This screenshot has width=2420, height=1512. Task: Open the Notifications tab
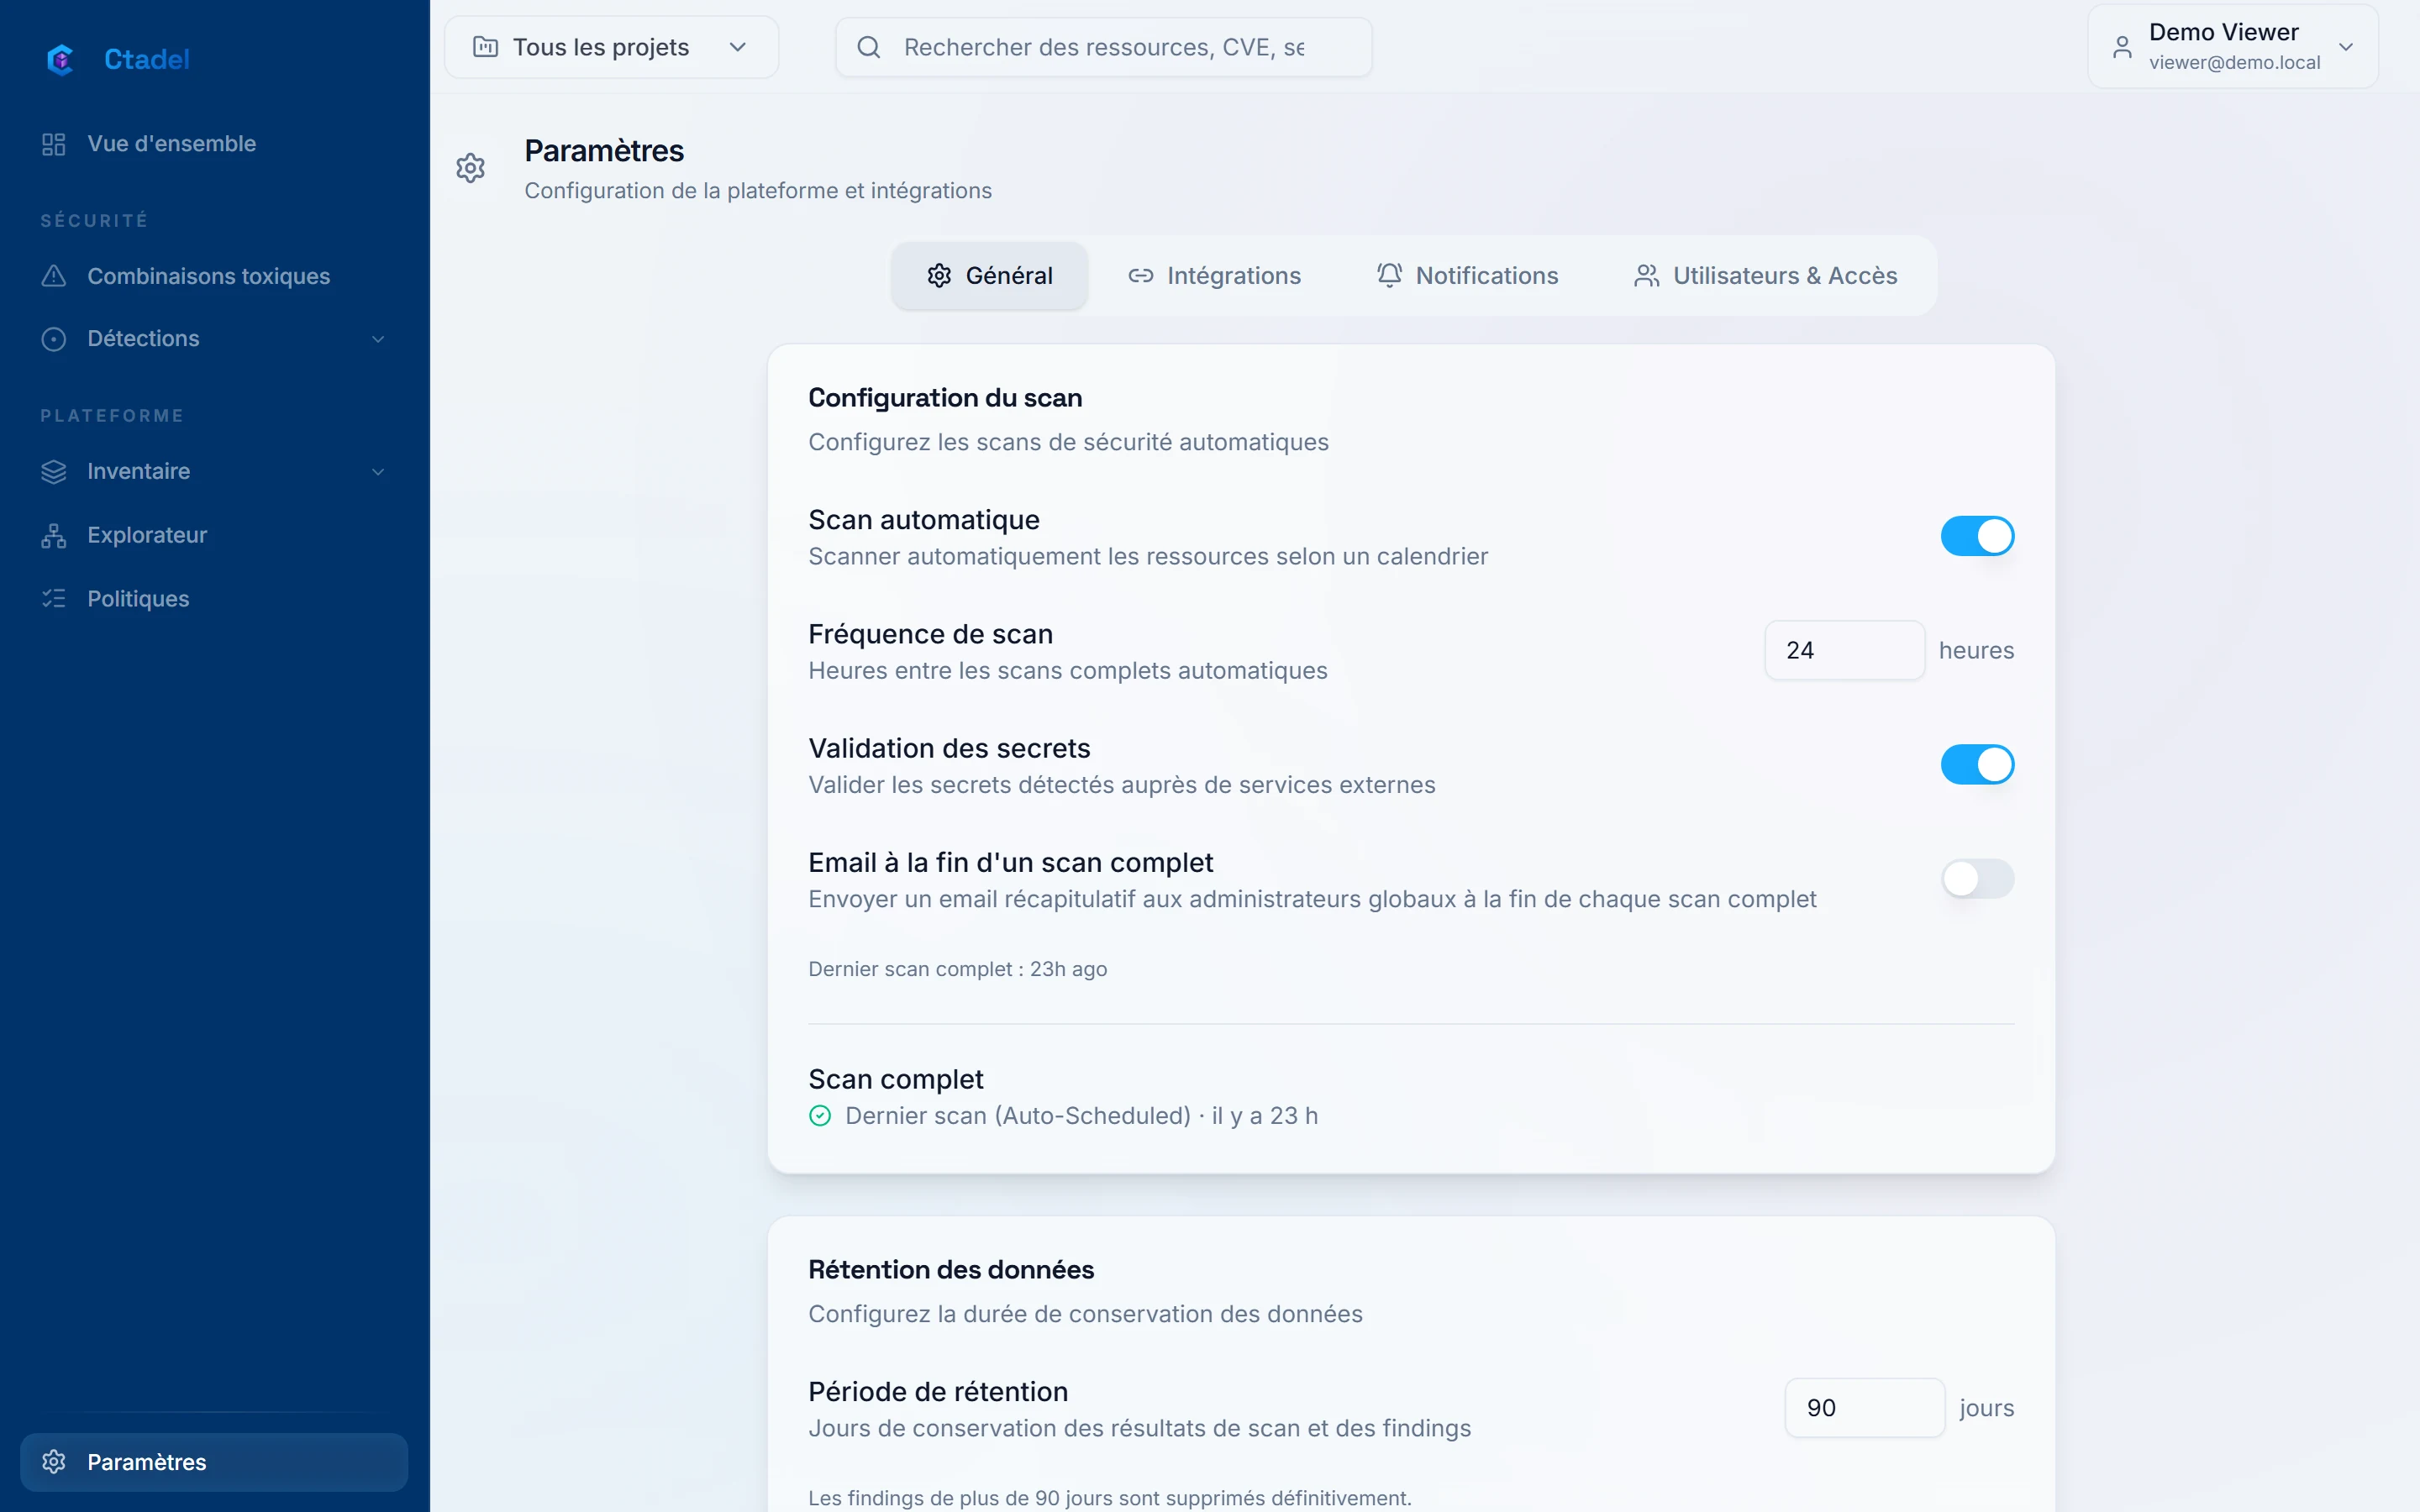point(1468,276)
